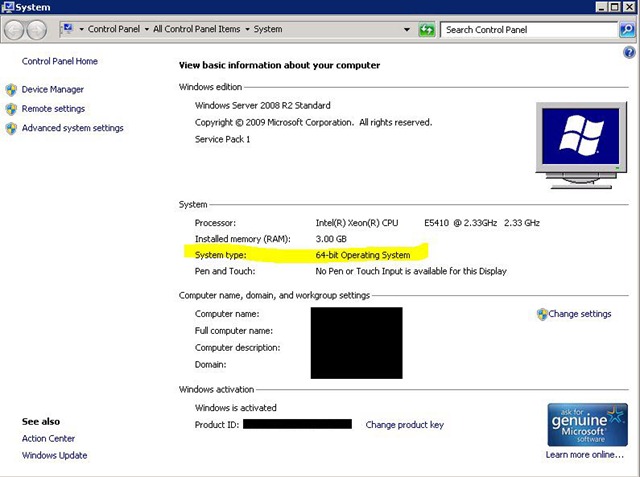The width and height of the screenshot is (640, 477).
Task: Open help via blue question mark icon
Action: point(629,52)
